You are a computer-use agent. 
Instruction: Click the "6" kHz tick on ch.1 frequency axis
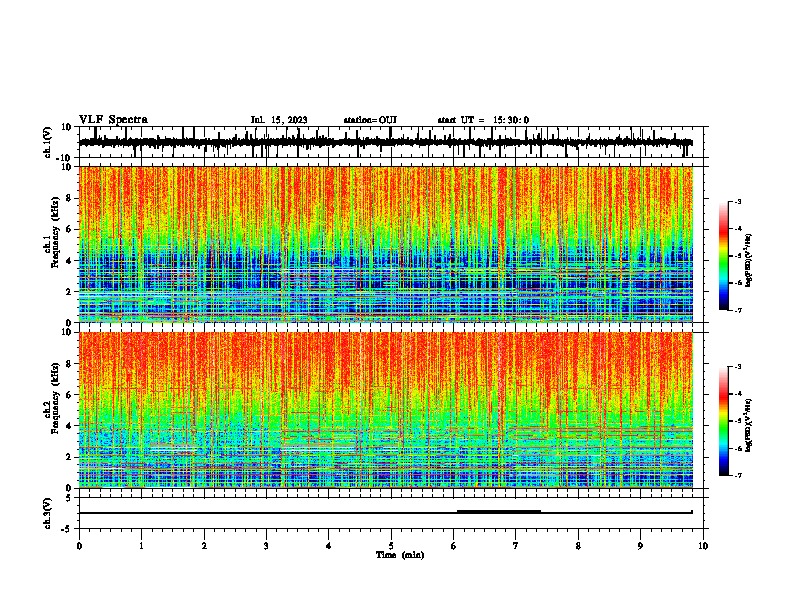69,230
